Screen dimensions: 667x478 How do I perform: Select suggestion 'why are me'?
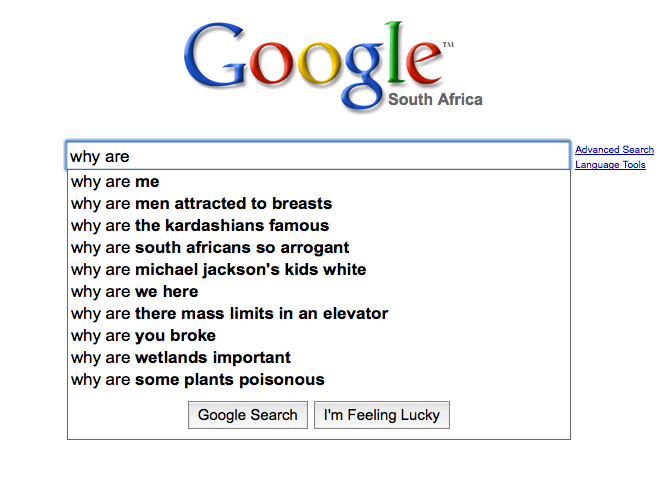pos(115,182)
